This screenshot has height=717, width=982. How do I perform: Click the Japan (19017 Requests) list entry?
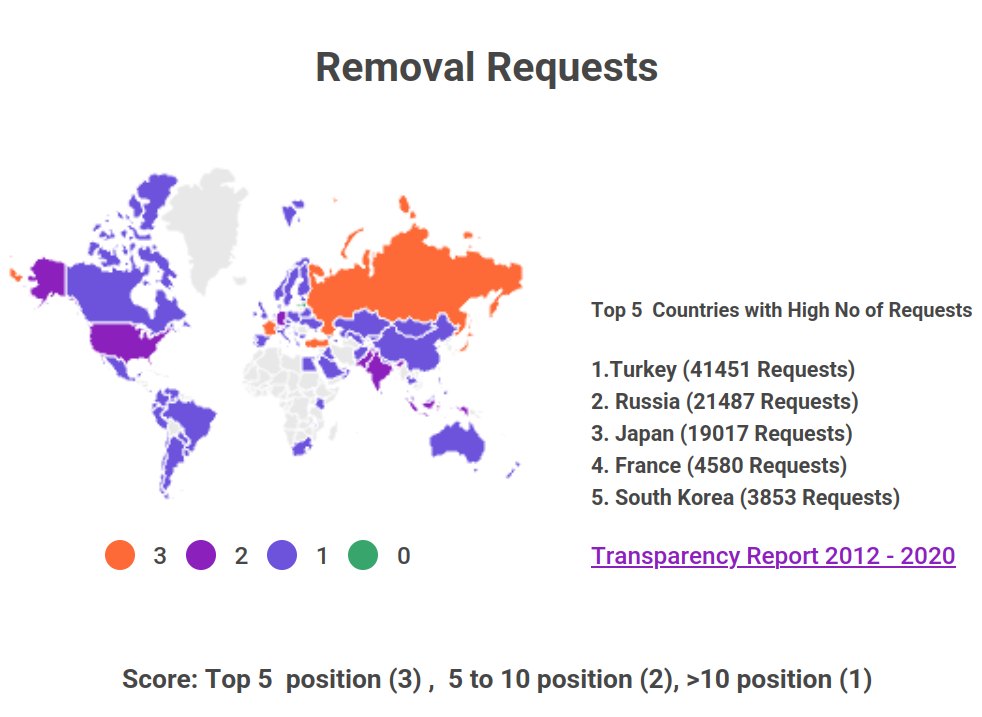pos(721,434)
